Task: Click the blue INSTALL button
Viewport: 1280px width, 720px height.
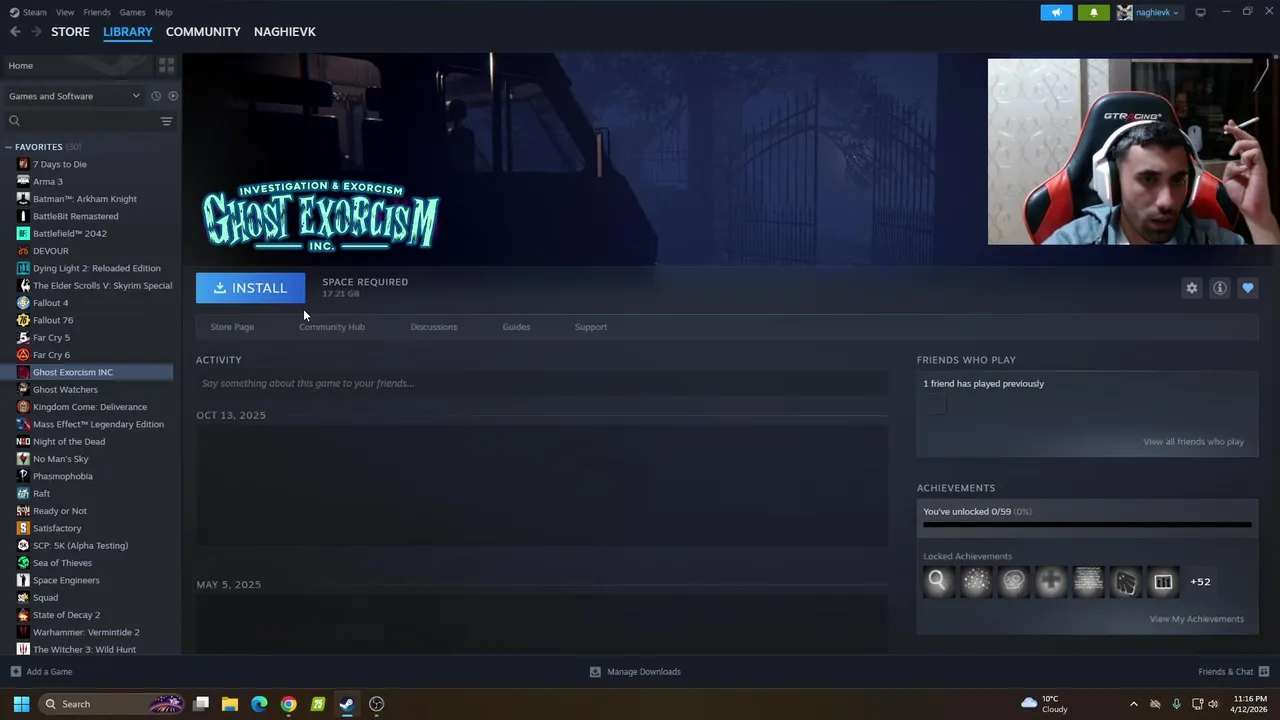Action: 250,288
